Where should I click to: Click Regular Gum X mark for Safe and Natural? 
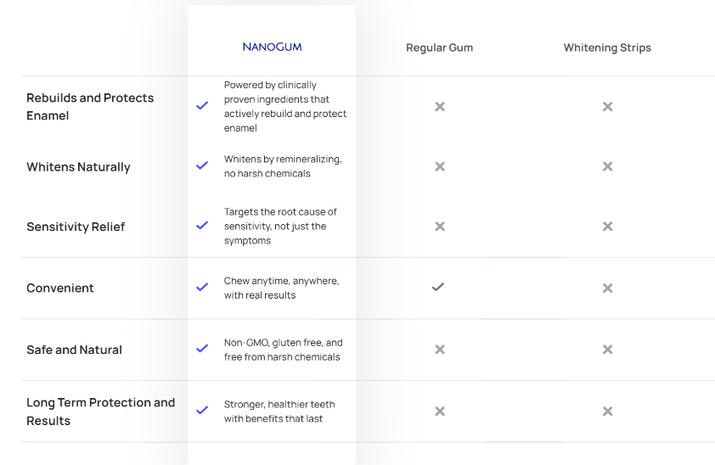439,350
